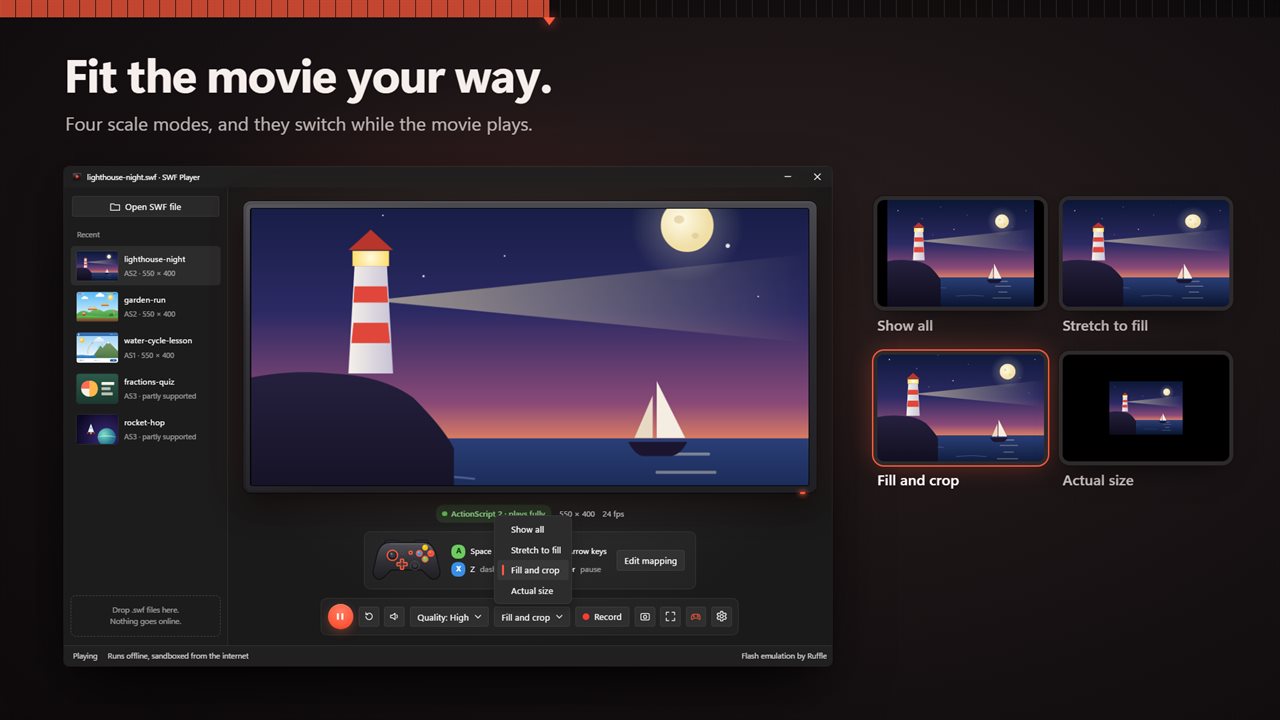Click the Show all caption

(x=905, y=325)
